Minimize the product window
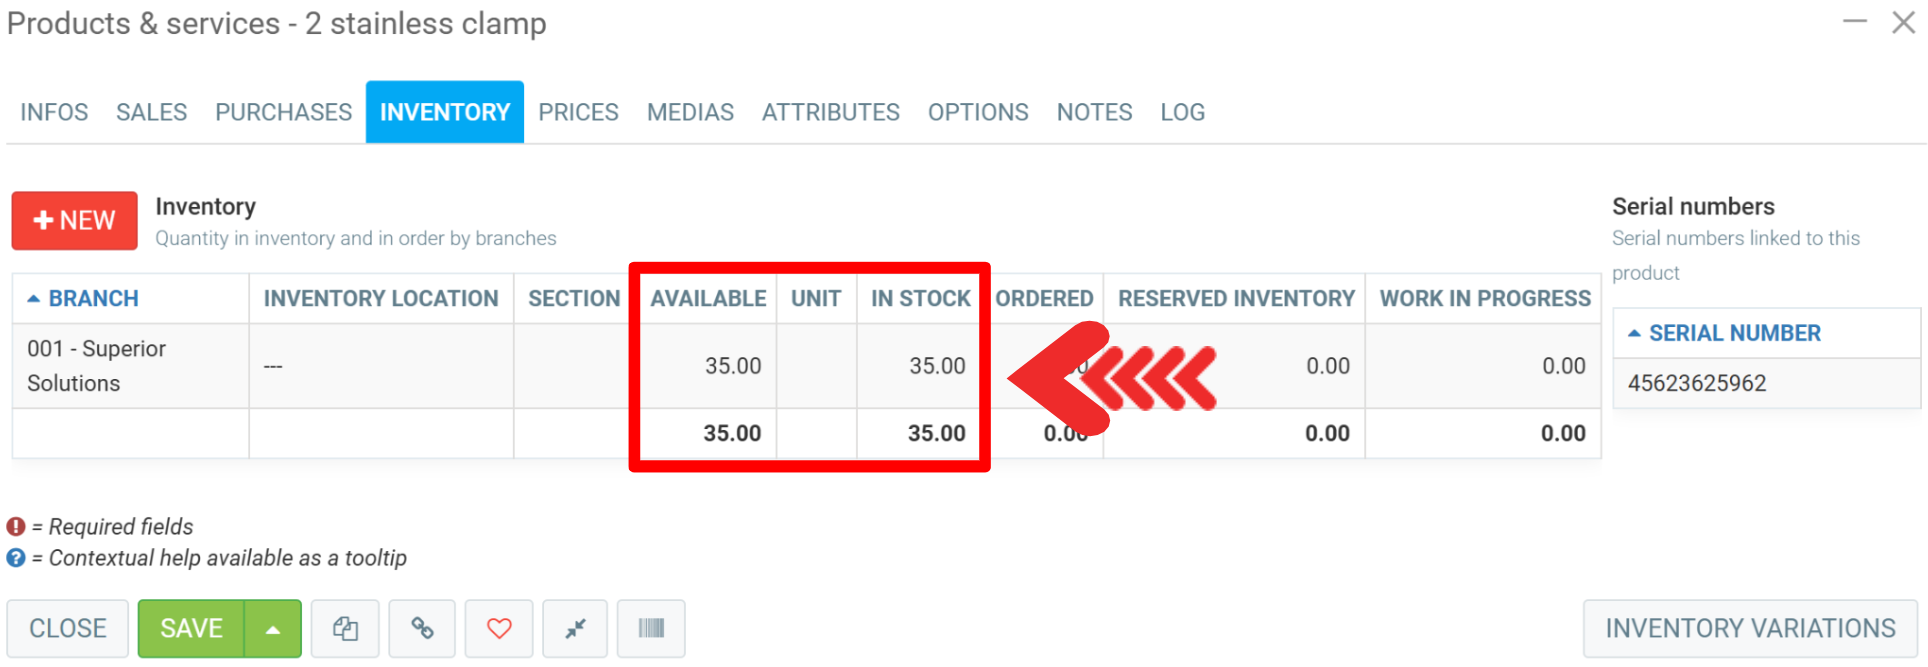This screenshot has height=667, width=1928. (1855, 22)
